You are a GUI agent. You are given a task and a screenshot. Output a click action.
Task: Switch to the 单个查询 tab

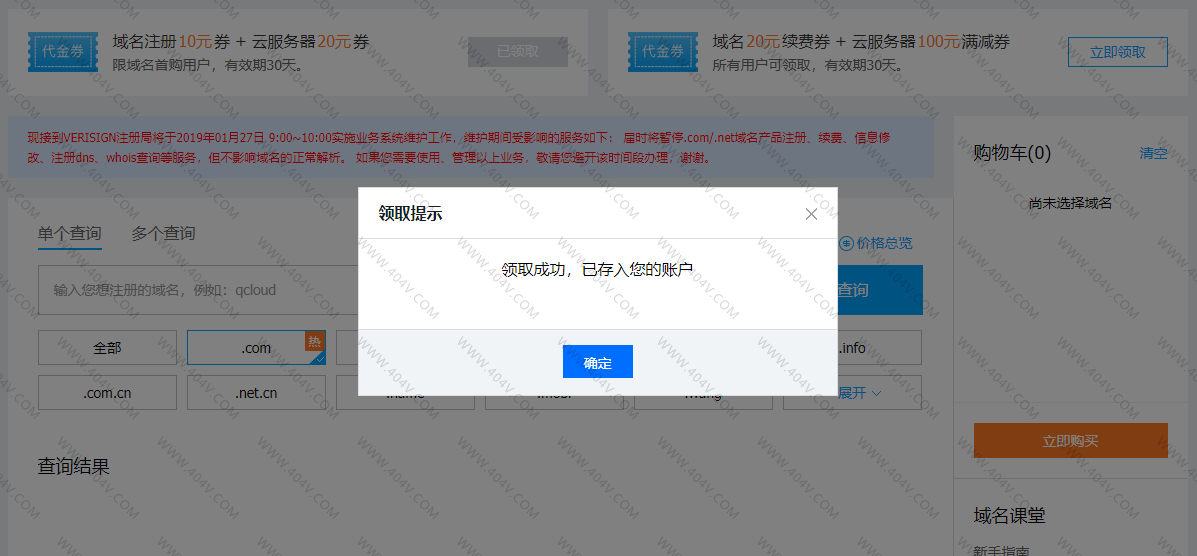click(x=69, y=233)
